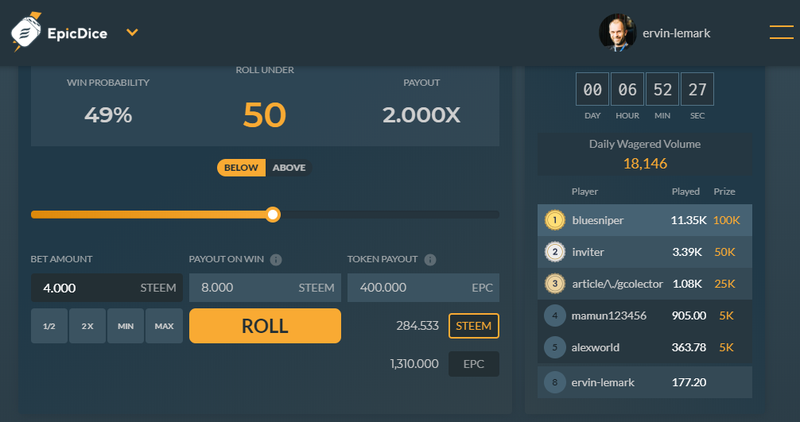Open the hamburger menu
The height and width of the screenshot is (422, 800).
(x=781, y=32)
